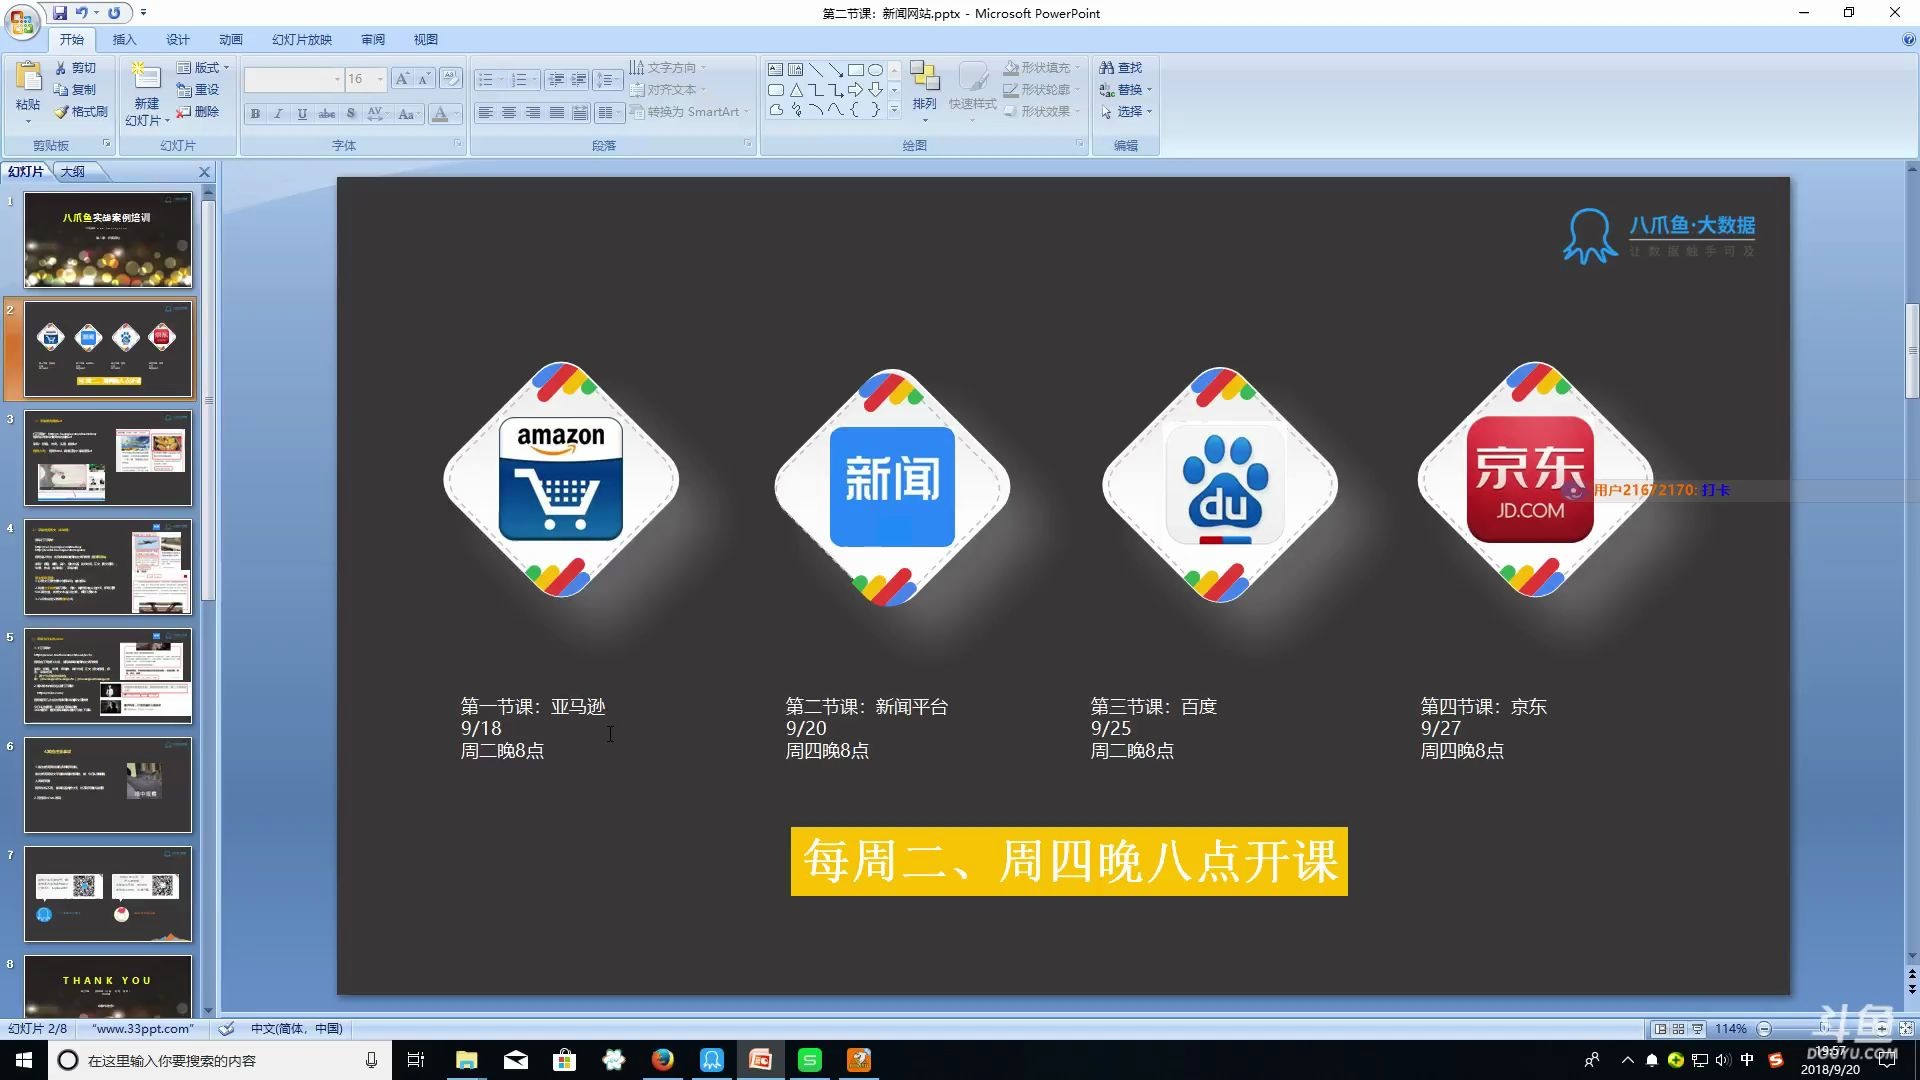Image resolution: width=1920 pixels, height=1080 pixels.
Task: Increase font size with the grow font icon
Action: (x=401, y=79)
